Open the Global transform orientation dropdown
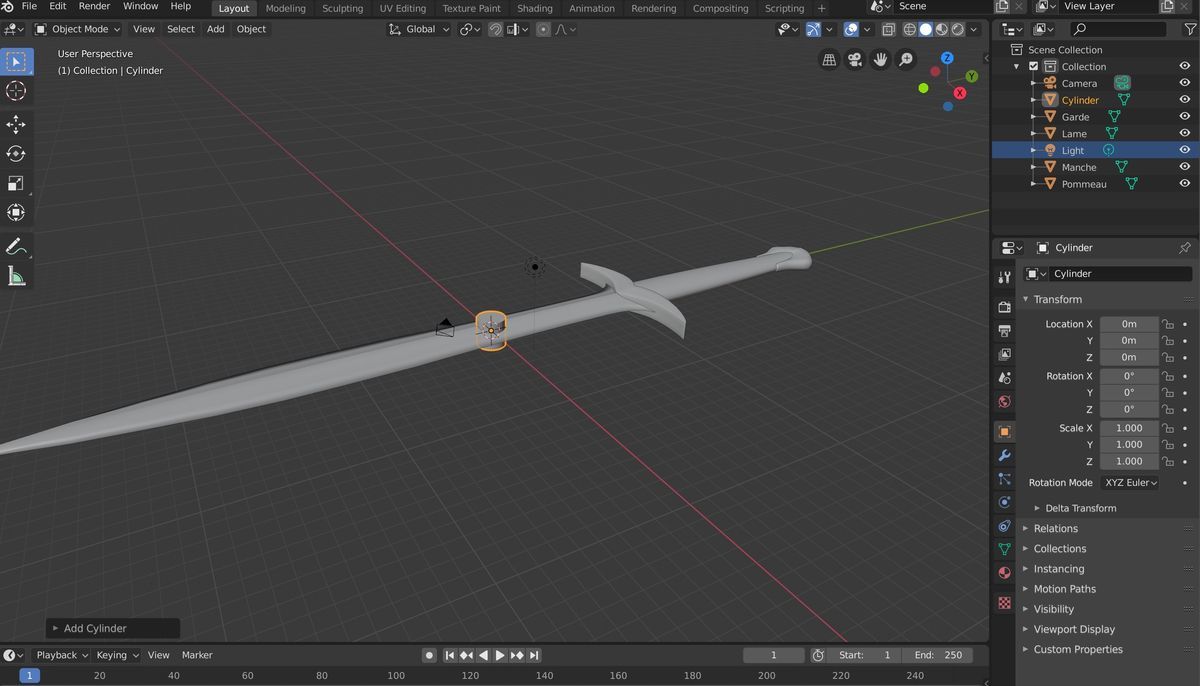Screen dimensions: 1200x686 pyautogui.click(x=420, y=29)
